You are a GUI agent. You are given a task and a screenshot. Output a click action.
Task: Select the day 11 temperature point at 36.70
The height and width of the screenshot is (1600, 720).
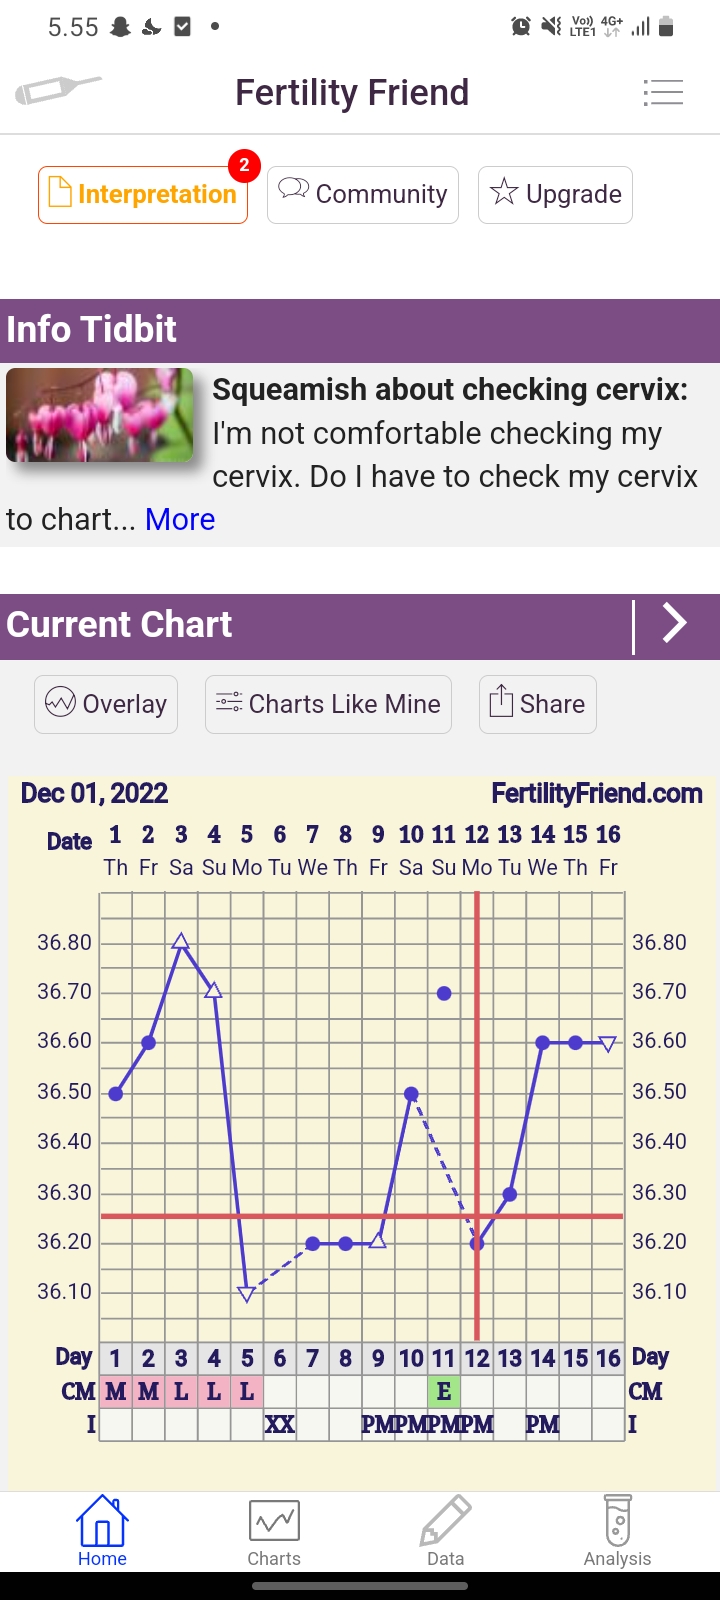(444, 993)
